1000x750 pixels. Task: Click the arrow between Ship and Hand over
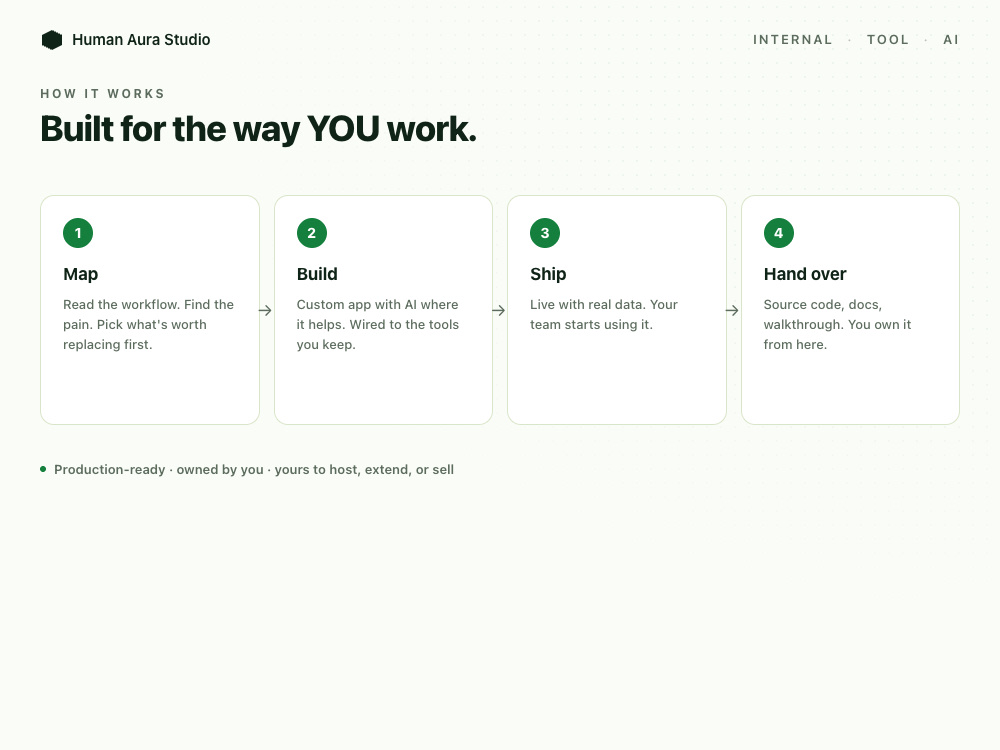[732, 311]
